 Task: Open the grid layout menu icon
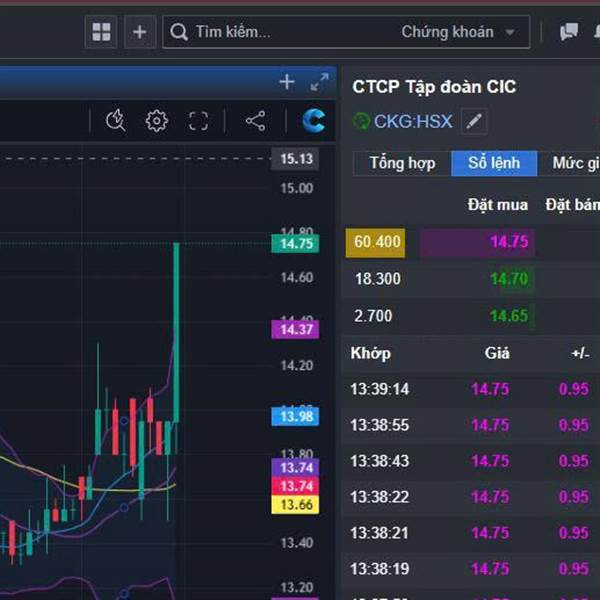[101, 32]
